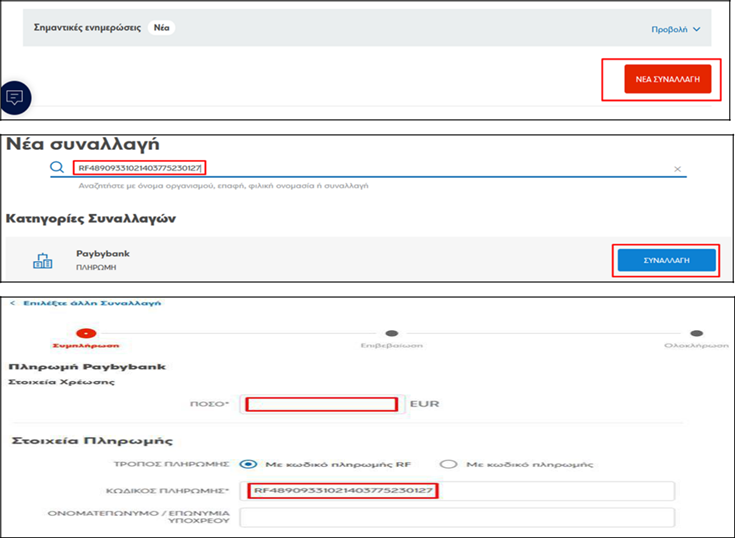
Task: Click the Νέα συναλλαγή page title
Action: pyautogui.click(x=83, y=144)
